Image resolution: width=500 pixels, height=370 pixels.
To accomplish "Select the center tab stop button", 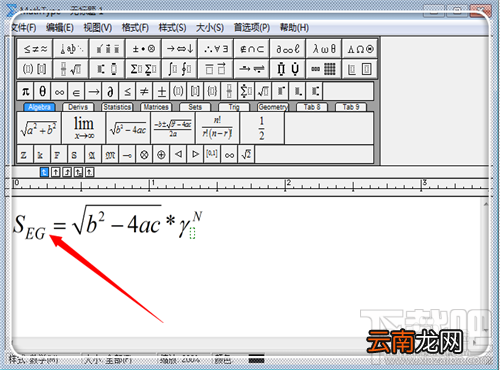I will tap(56, 172).
